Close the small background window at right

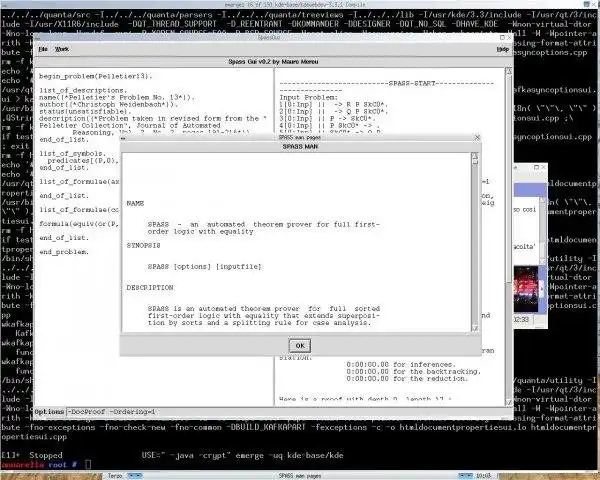coord(543,167)
